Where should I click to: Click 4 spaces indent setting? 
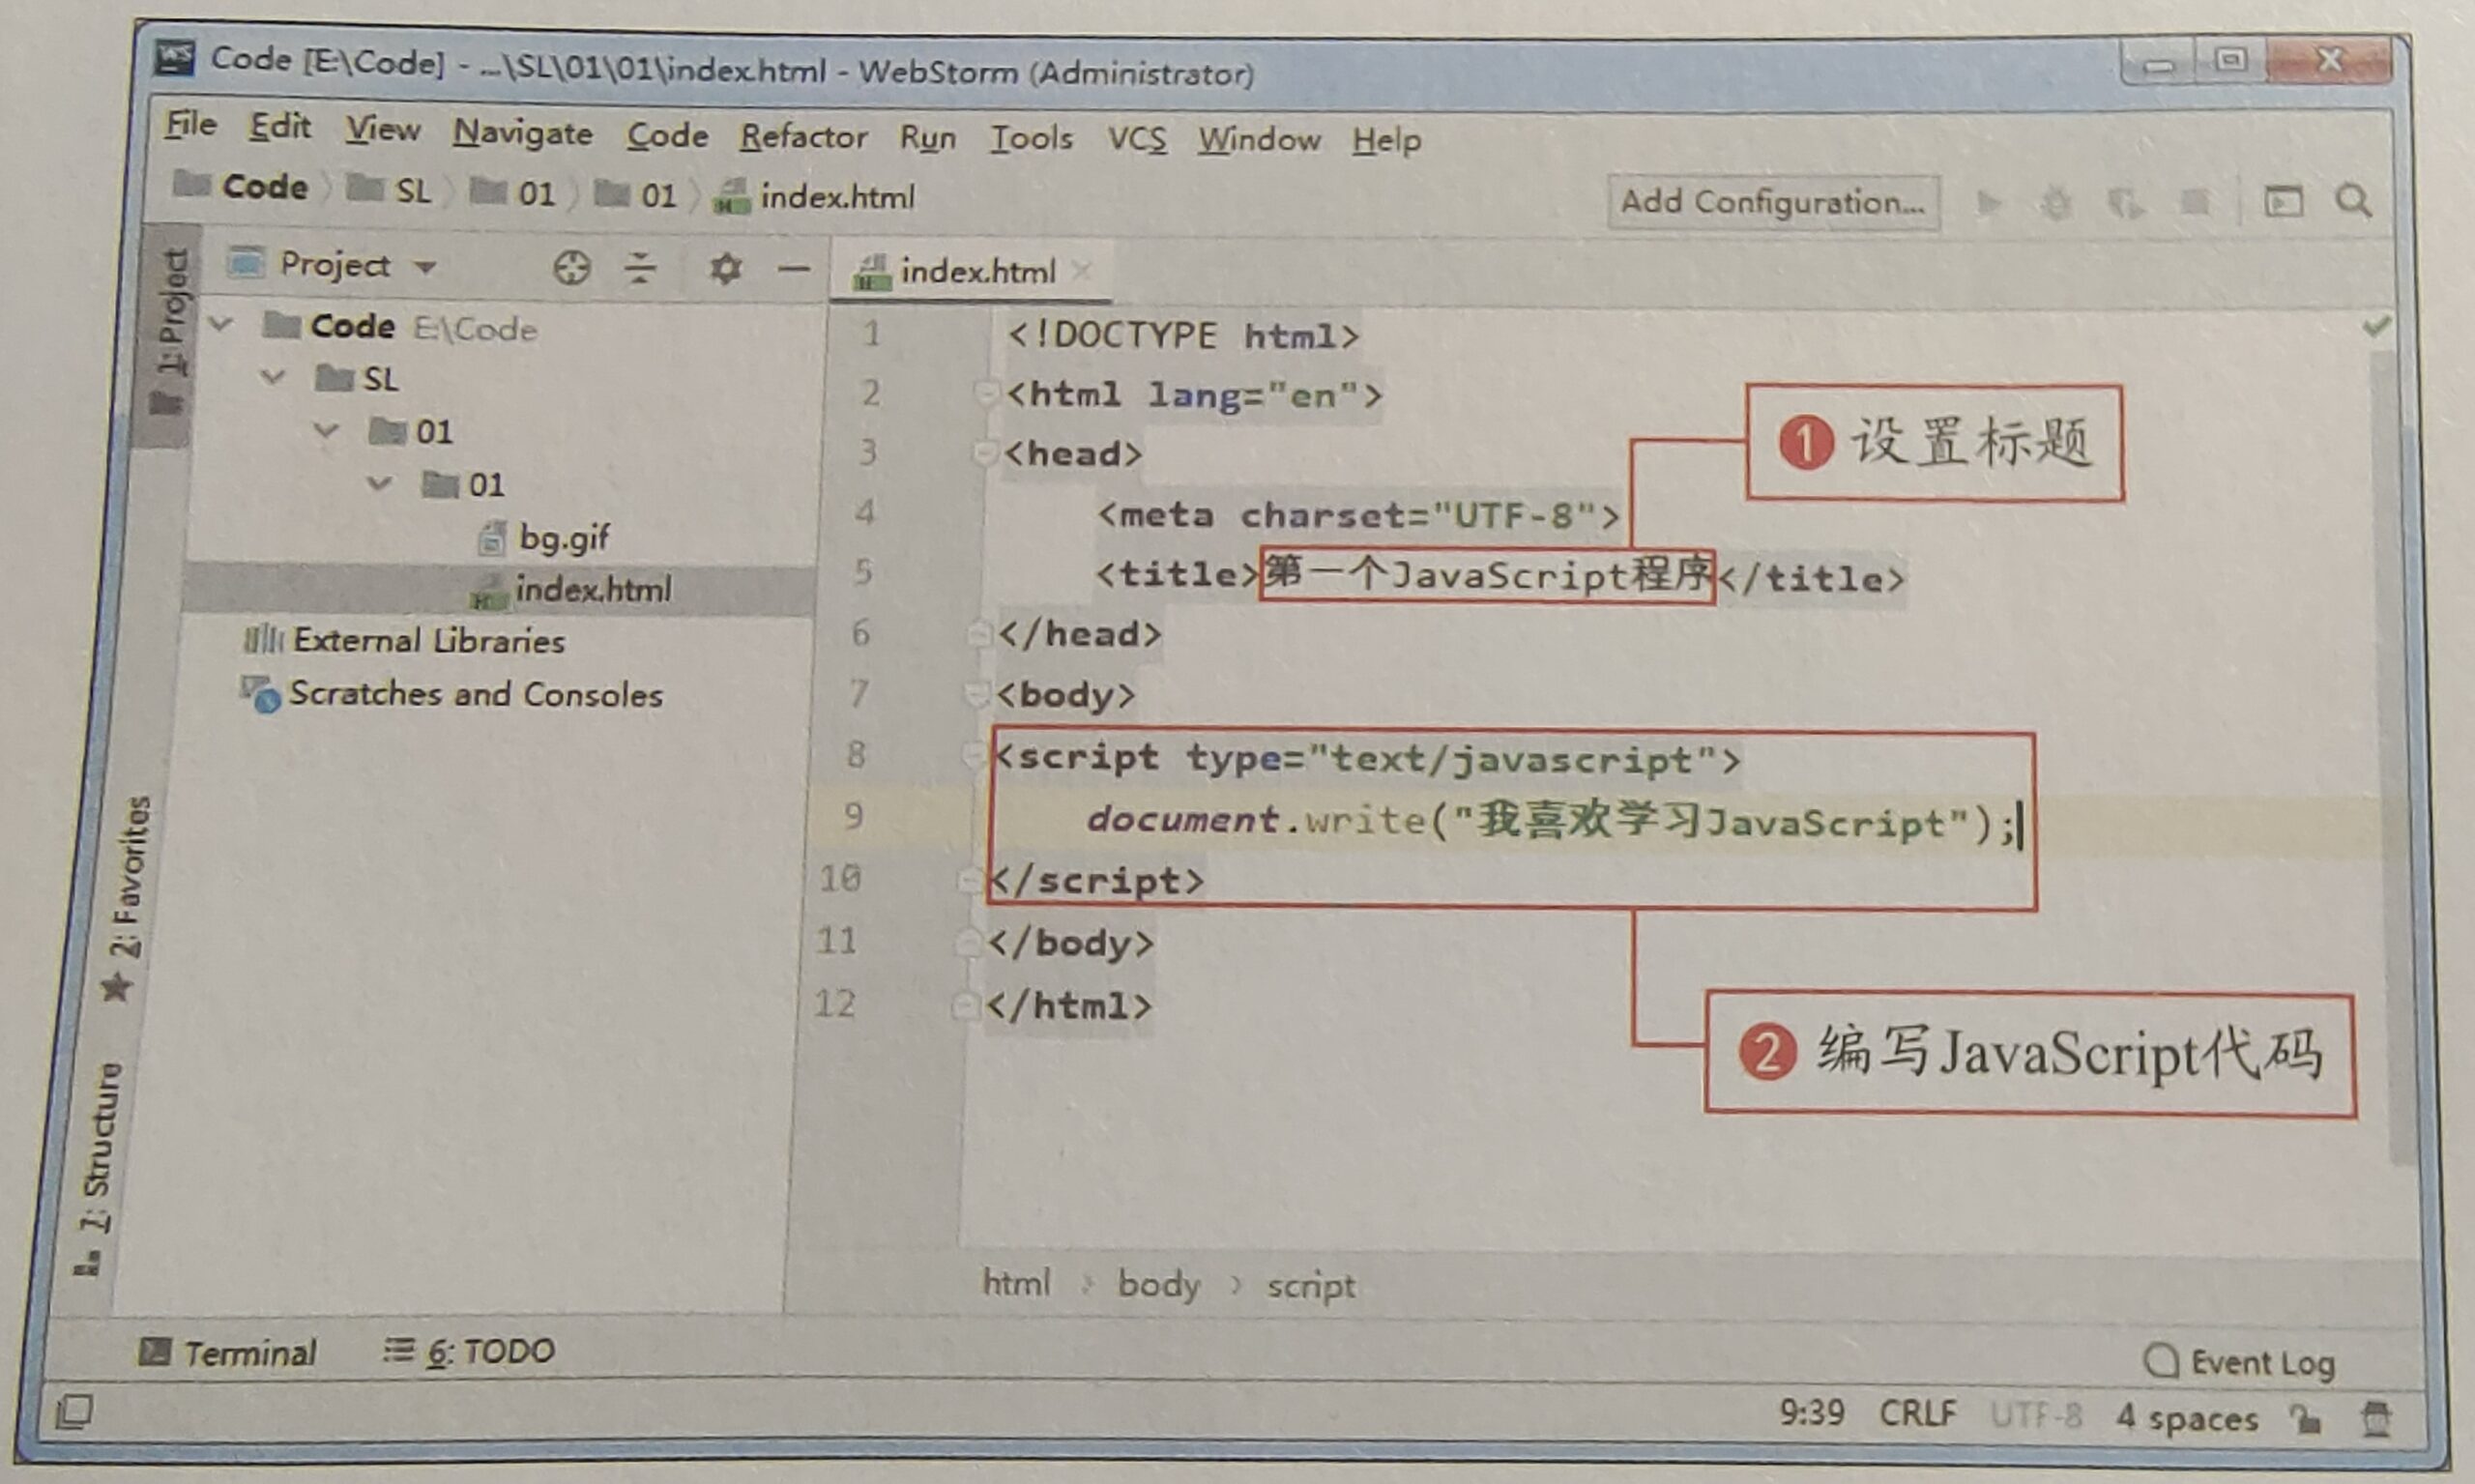(2186, 1418)
